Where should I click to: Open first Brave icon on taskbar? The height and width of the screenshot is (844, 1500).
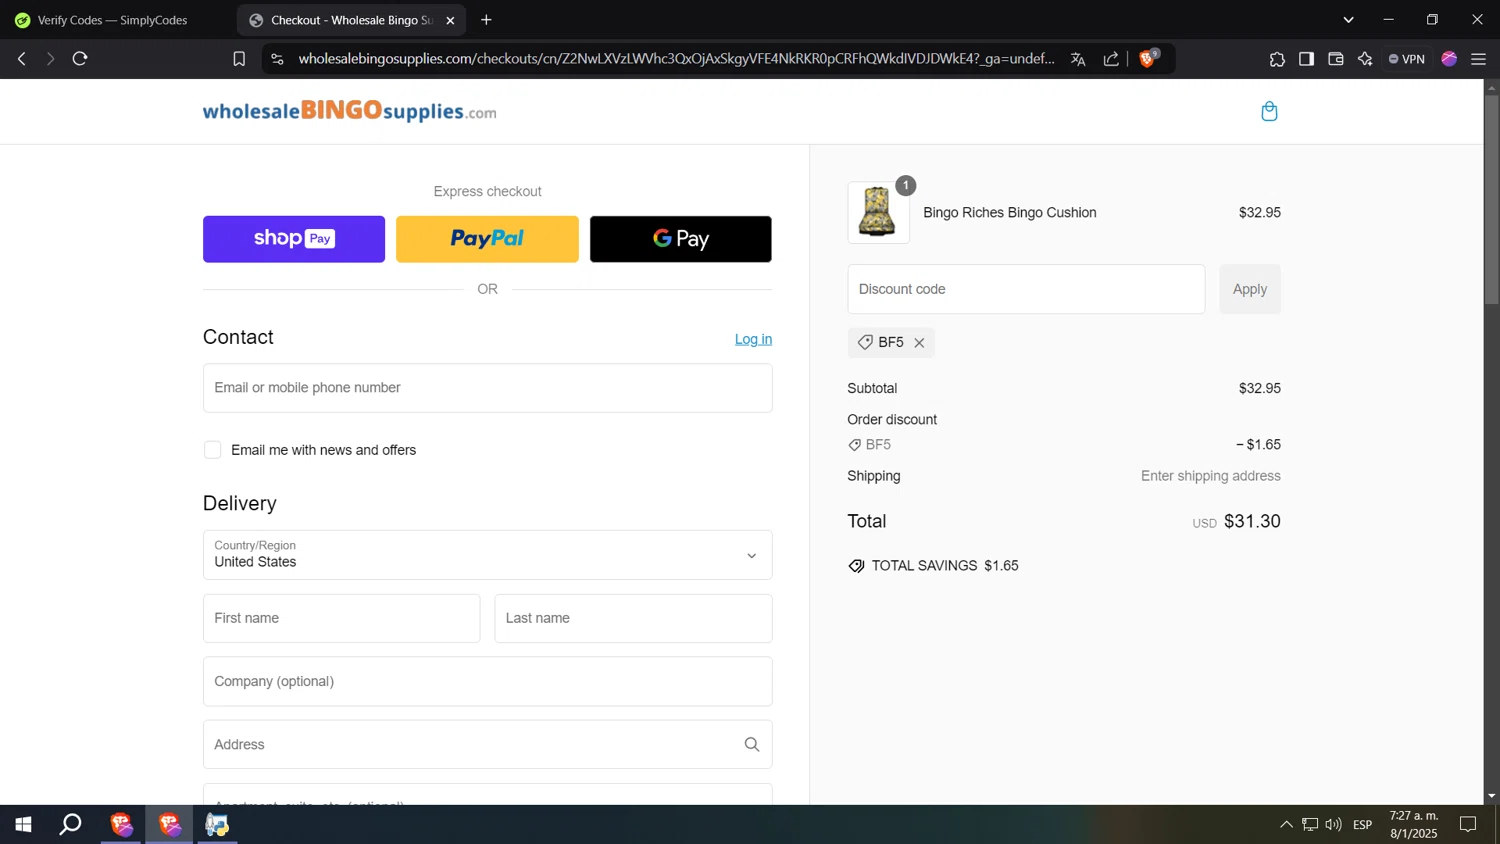[121, 825]
